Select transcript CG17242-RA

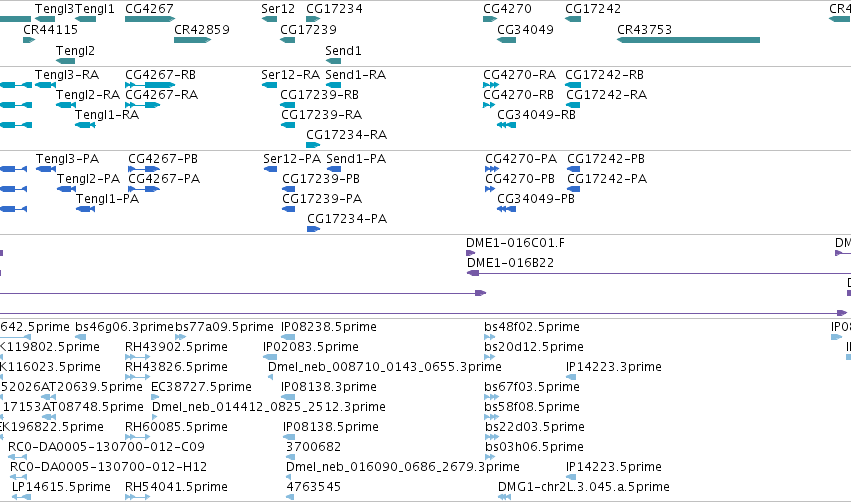coord(607,94)
